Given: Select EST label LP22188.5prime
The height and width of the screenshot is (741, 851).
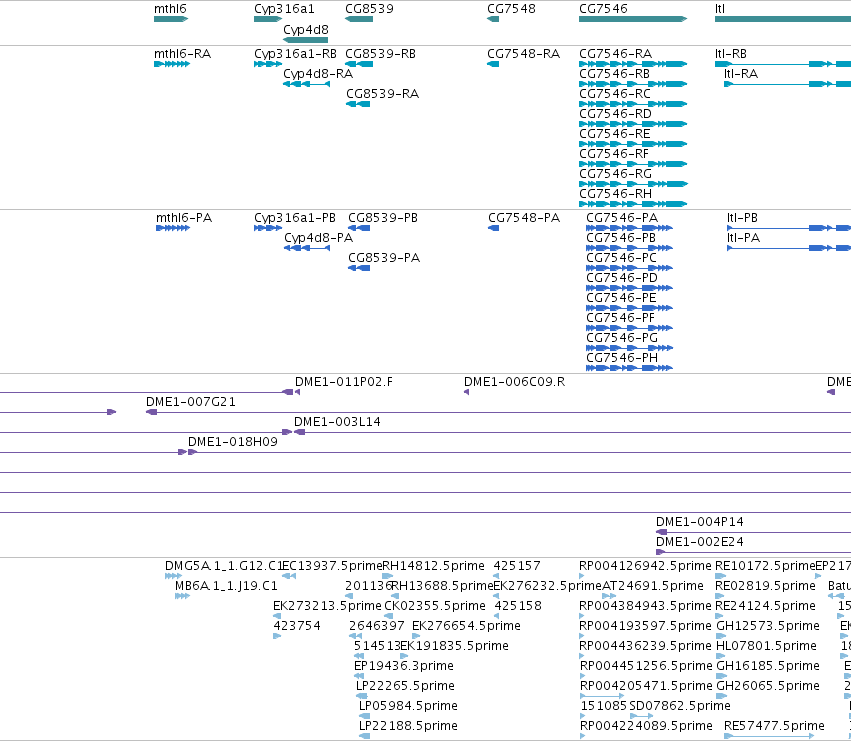Looking at the screenshot, I should (408, 726).
